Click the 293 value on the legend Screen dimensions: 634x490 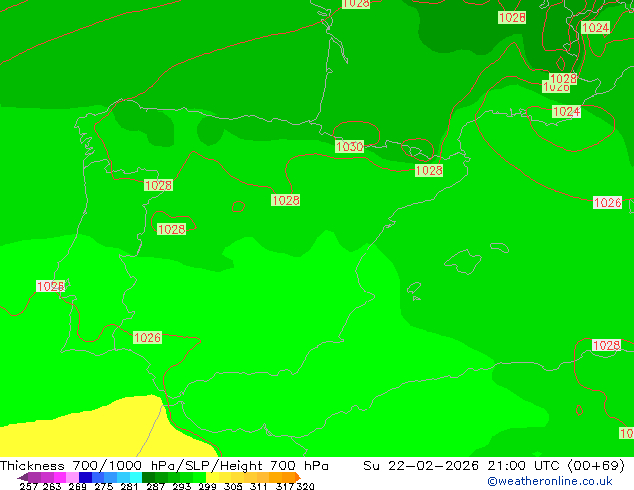182,486
